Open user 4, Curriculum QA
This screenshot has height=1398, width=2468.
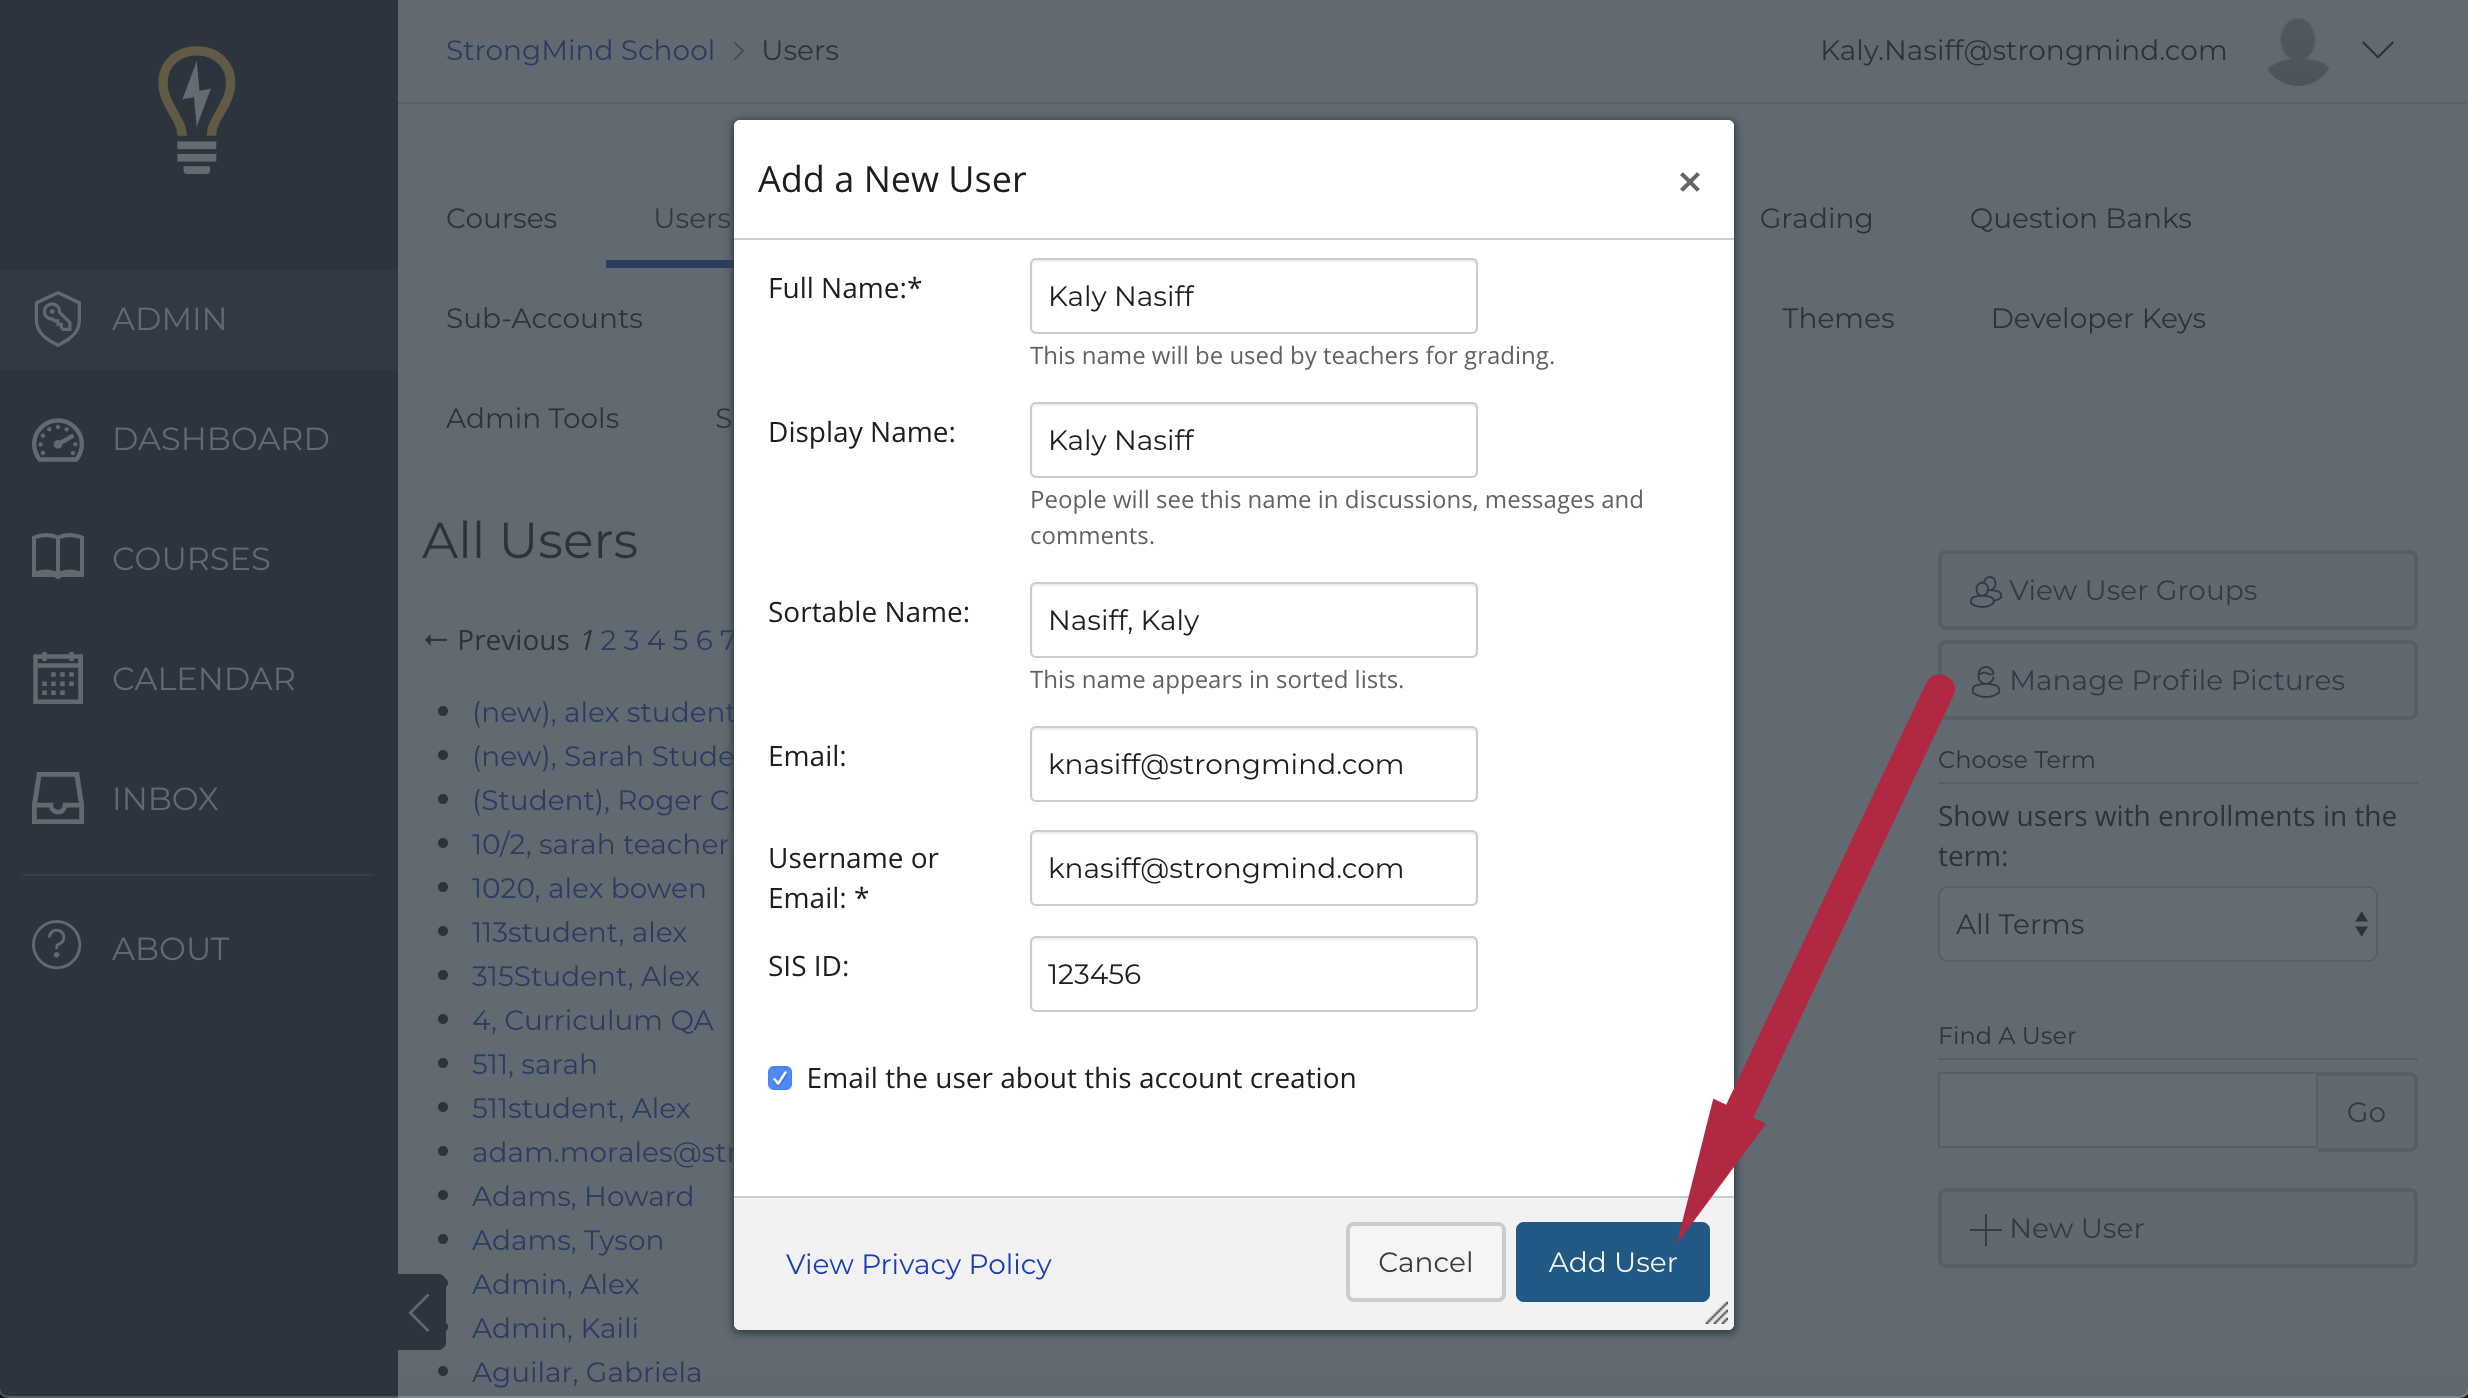592,1020
